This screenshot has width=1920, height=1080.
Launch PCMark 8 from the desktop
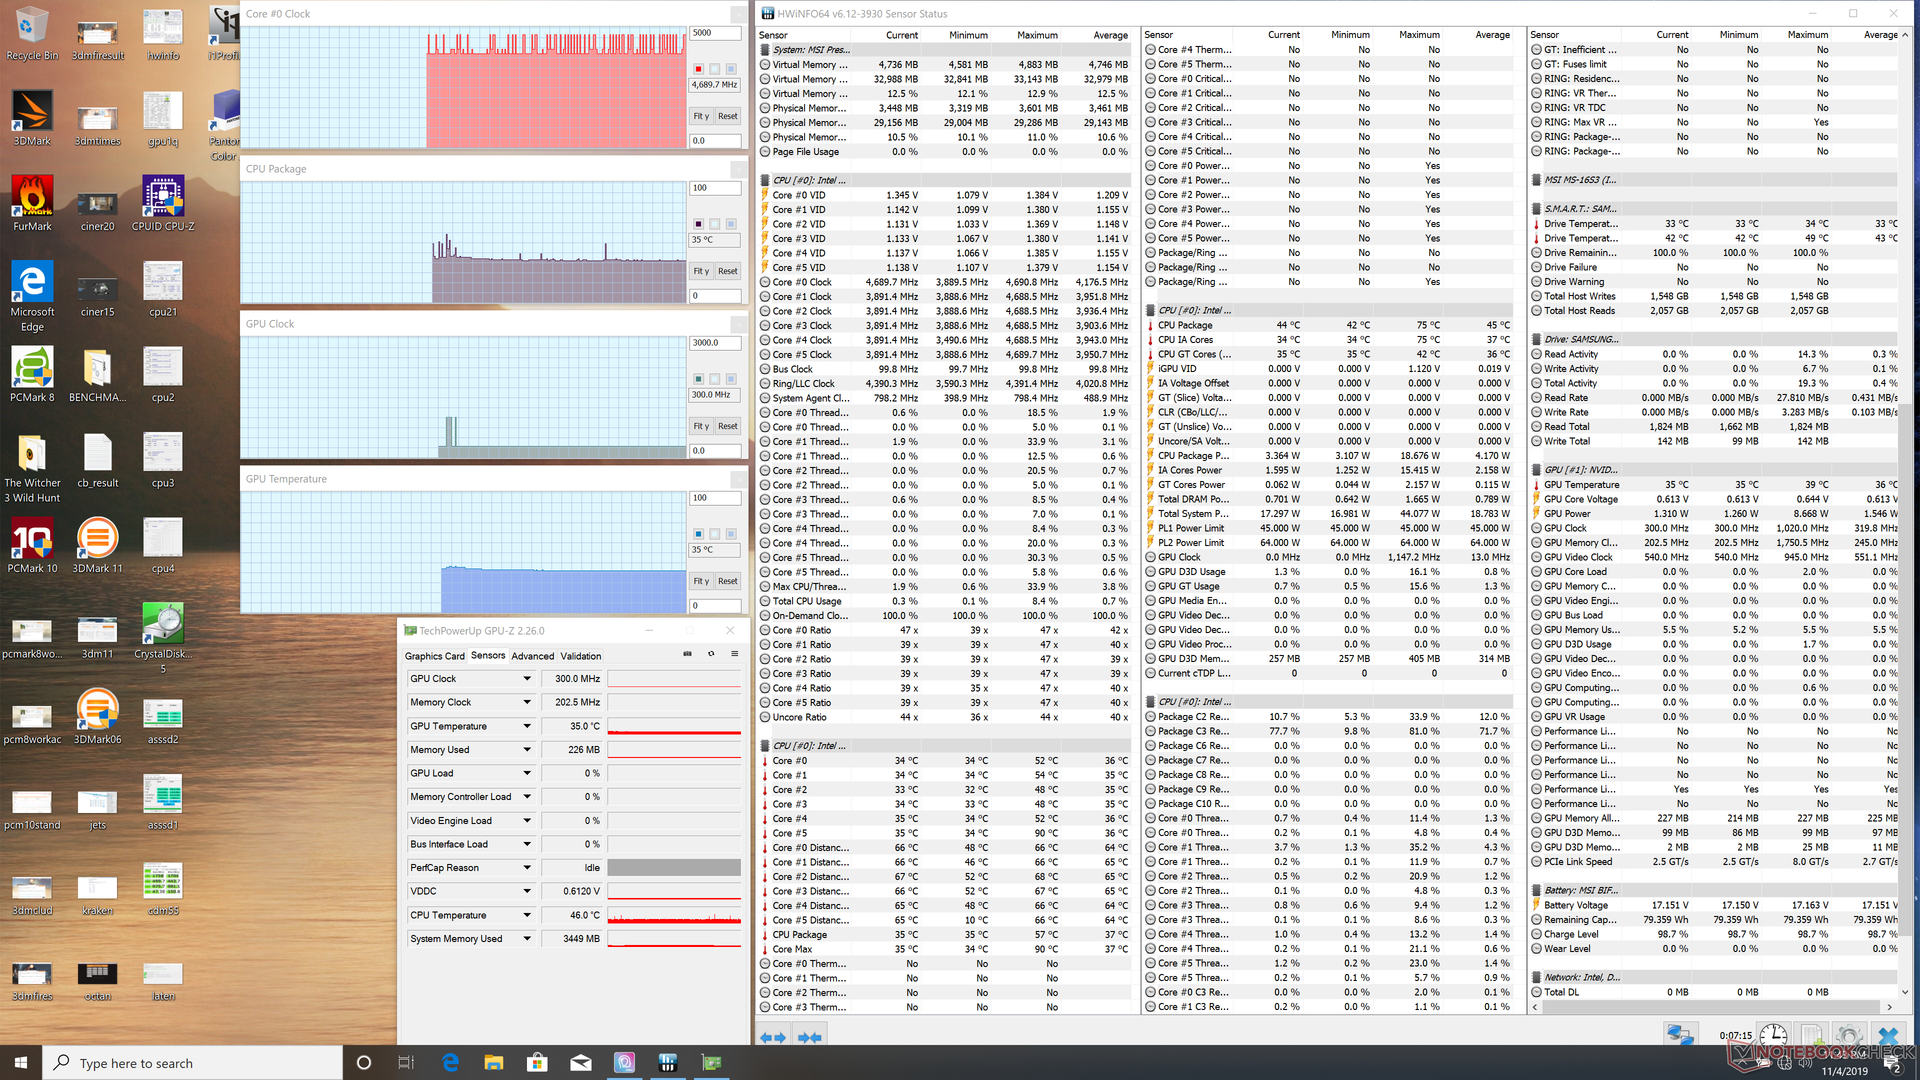pyautogui.click(x=32, y=375)
